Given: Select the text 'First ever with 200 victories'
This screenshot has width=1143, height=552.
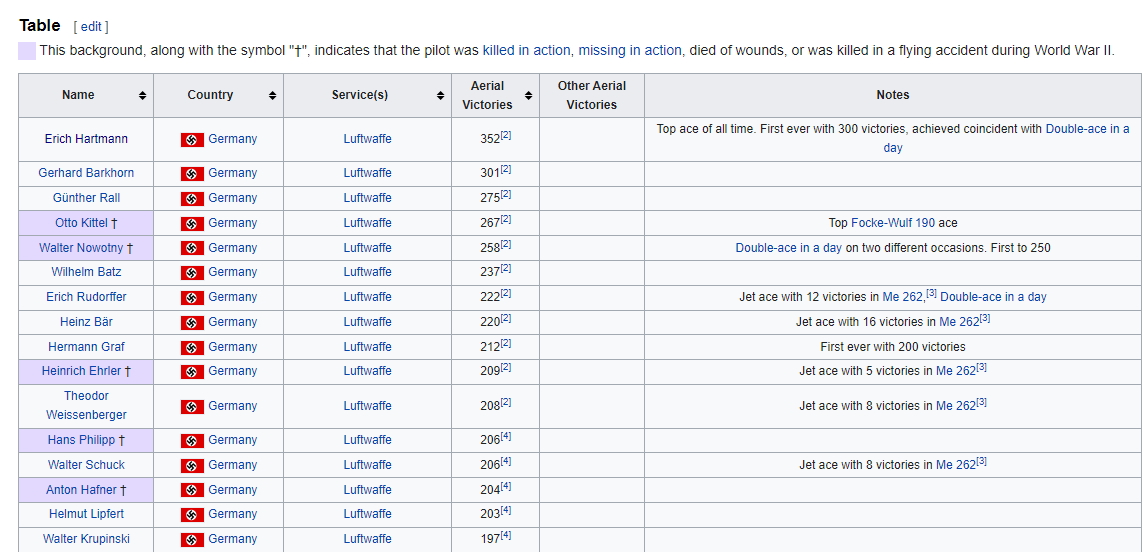Looking at the screenshot, I should tap(893, 346).
